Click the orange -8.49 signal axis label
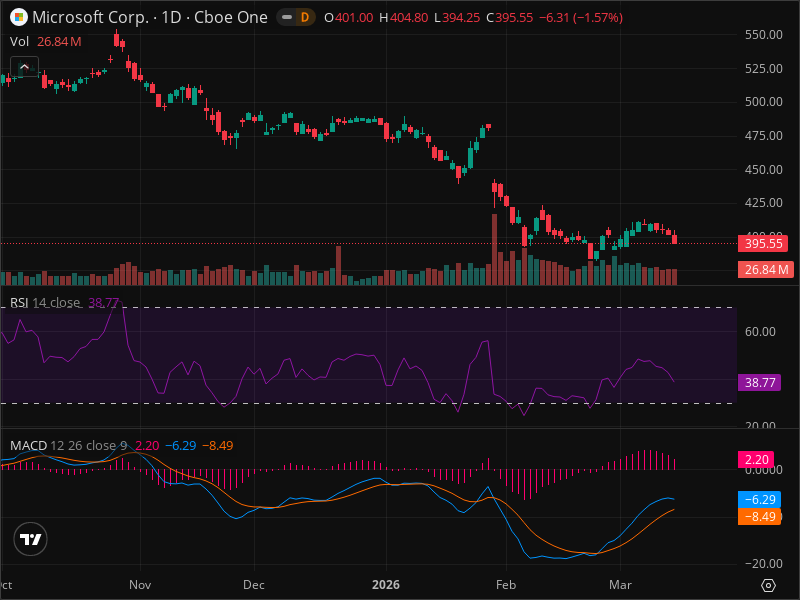This screenshot has width=800, height=600. coord(760,516)
